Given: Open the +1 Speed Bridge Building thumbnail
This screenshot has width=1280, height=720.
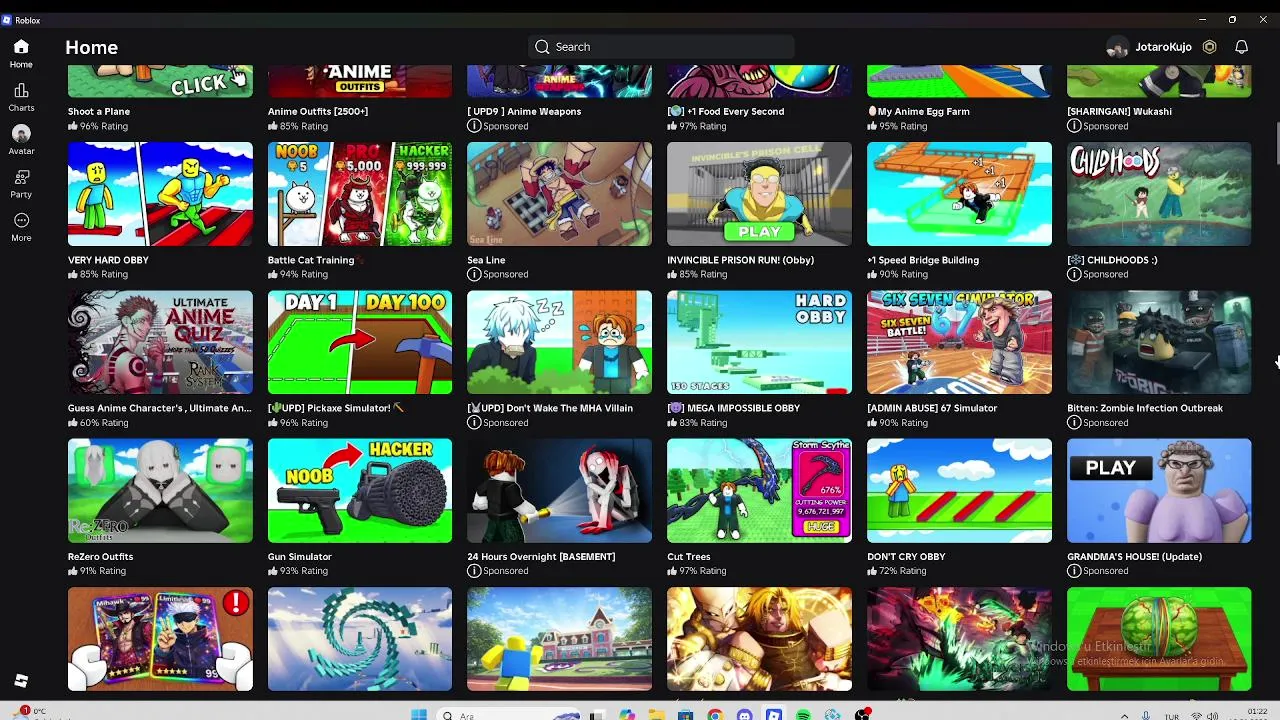Looking at the screenshot, I should [960, 194].
